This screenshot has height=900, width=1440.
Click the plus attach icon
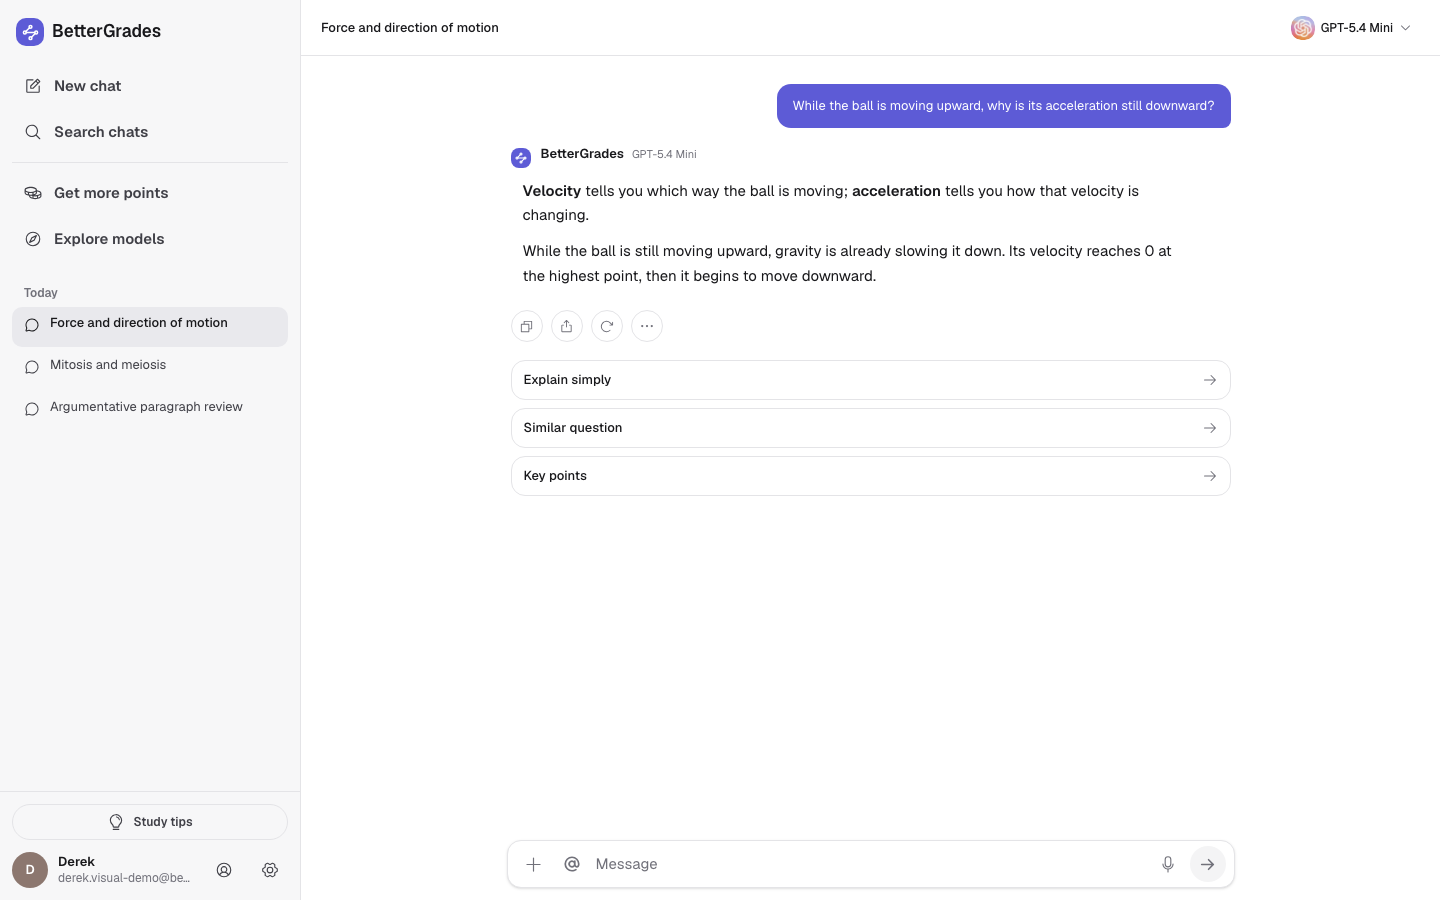(x=533, y=864)
